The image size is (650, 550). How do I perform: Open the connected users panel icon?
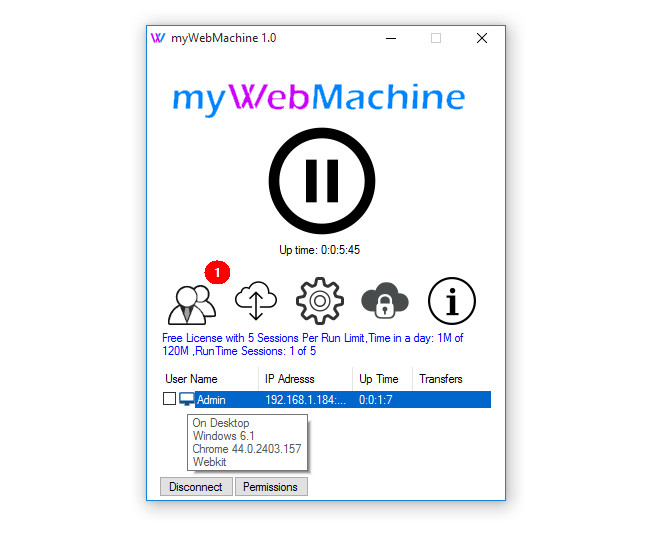192,304
